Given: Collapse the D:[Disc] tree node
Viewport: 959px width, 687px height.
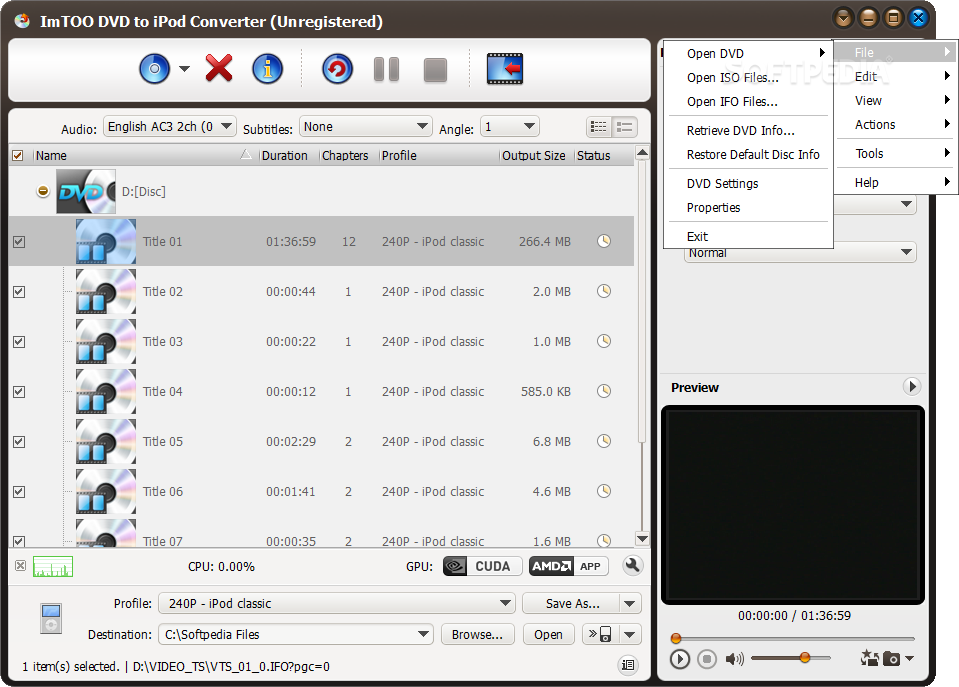Looking at the screenshot, I should [x=43, y=191].
